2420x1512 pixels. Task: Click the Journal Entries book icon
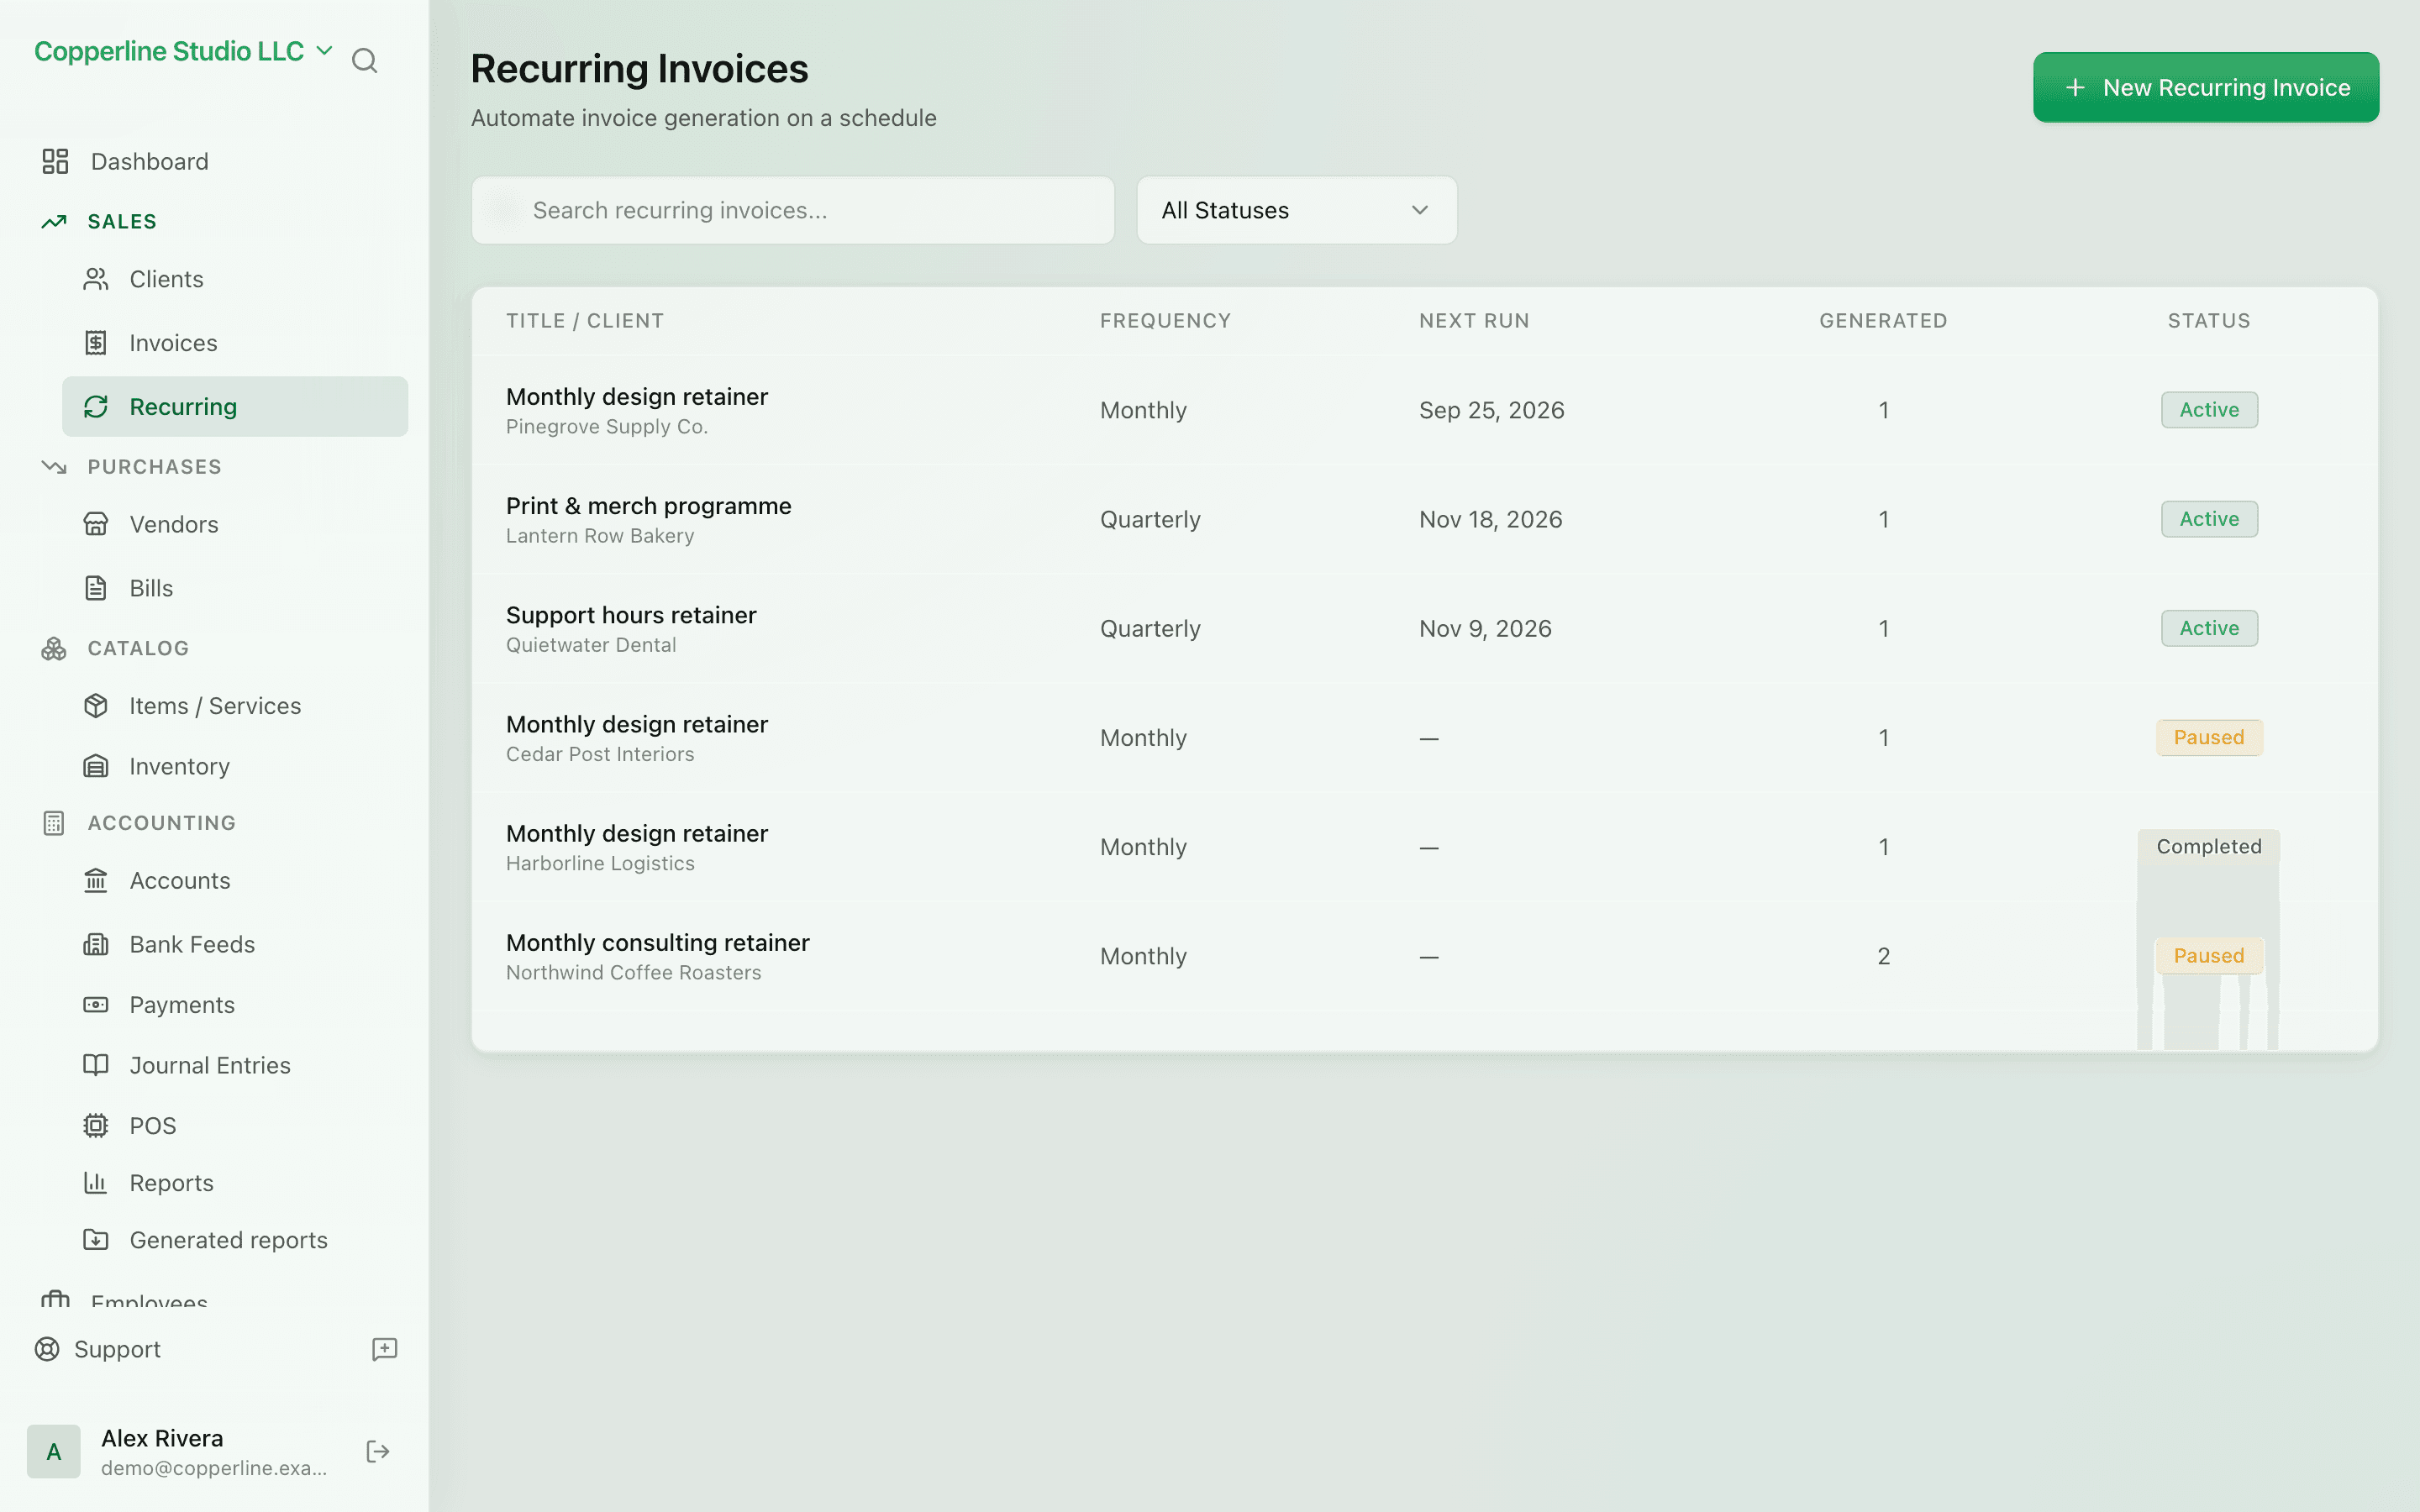96,1065
